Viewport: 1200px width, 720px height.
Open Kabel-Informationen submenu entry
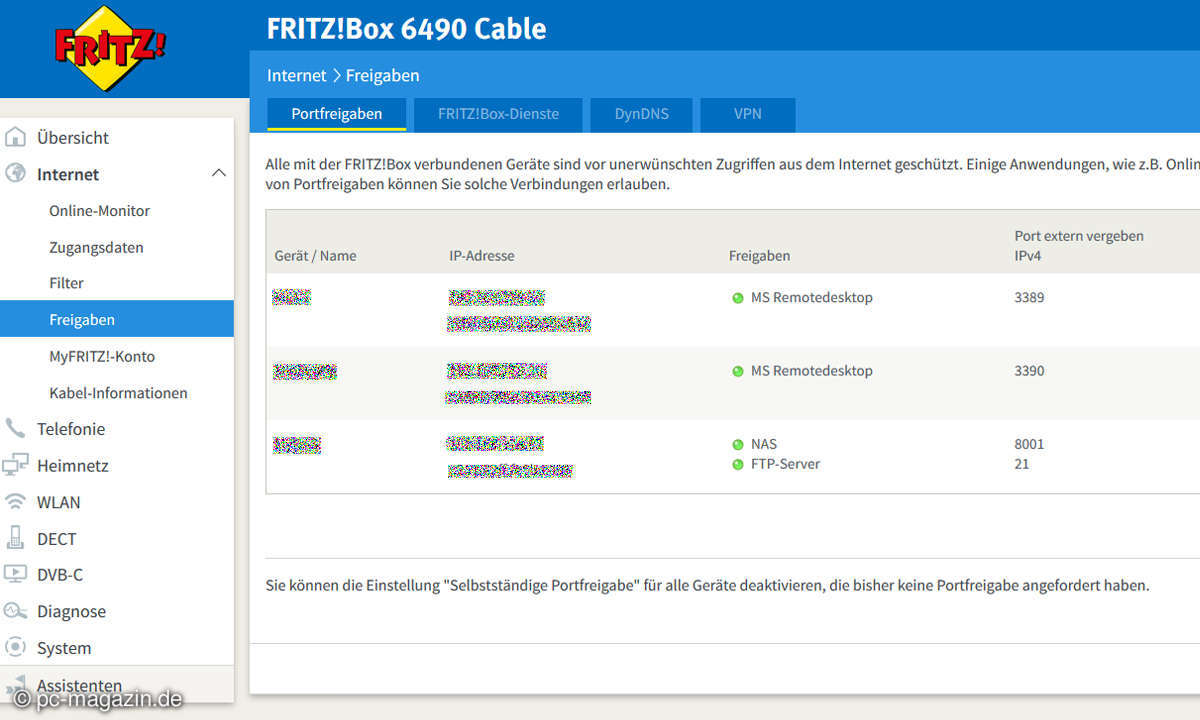click(x=117, y=392)
